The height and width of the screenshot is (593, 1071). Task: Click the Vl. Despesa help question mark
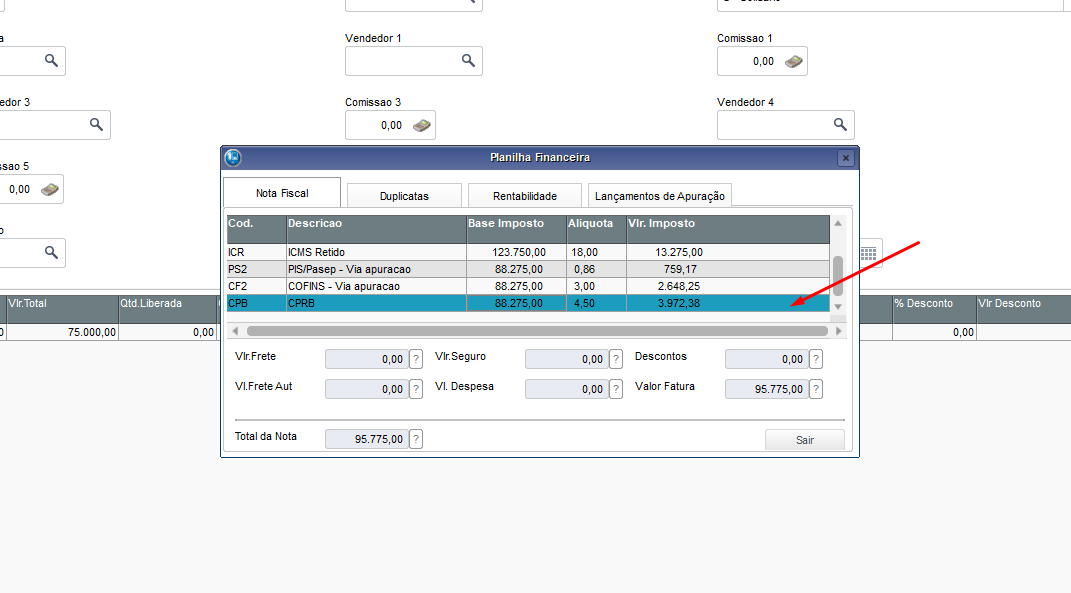[615, 389]
